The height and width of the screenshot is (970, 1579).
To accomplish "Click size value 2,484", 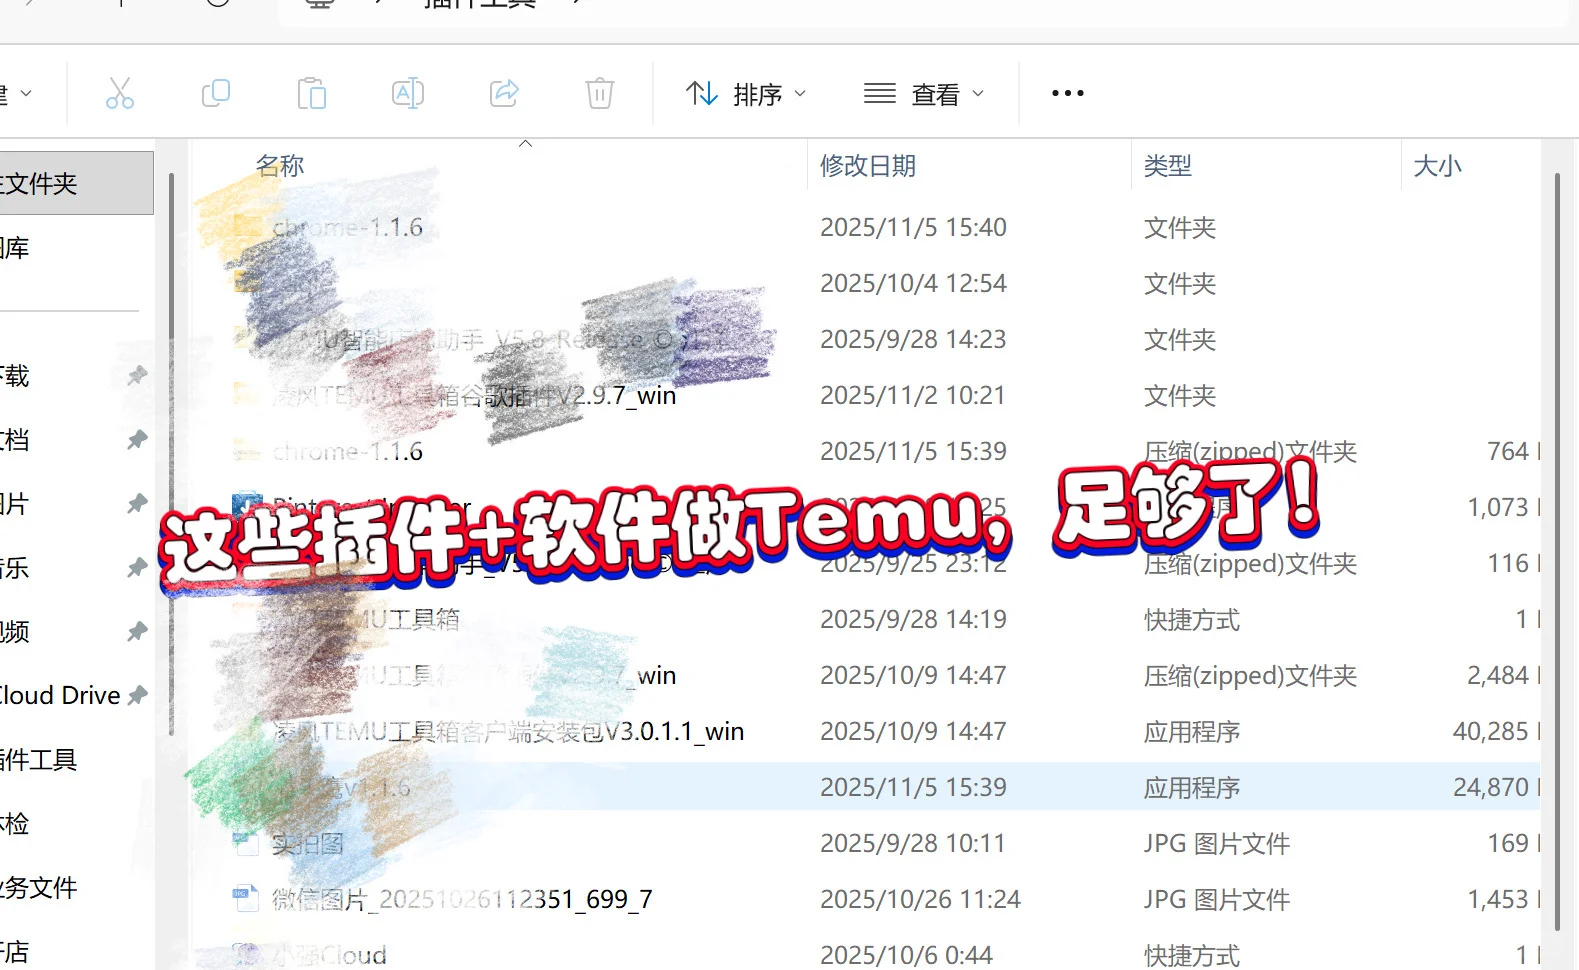I will pos(1497,675).
